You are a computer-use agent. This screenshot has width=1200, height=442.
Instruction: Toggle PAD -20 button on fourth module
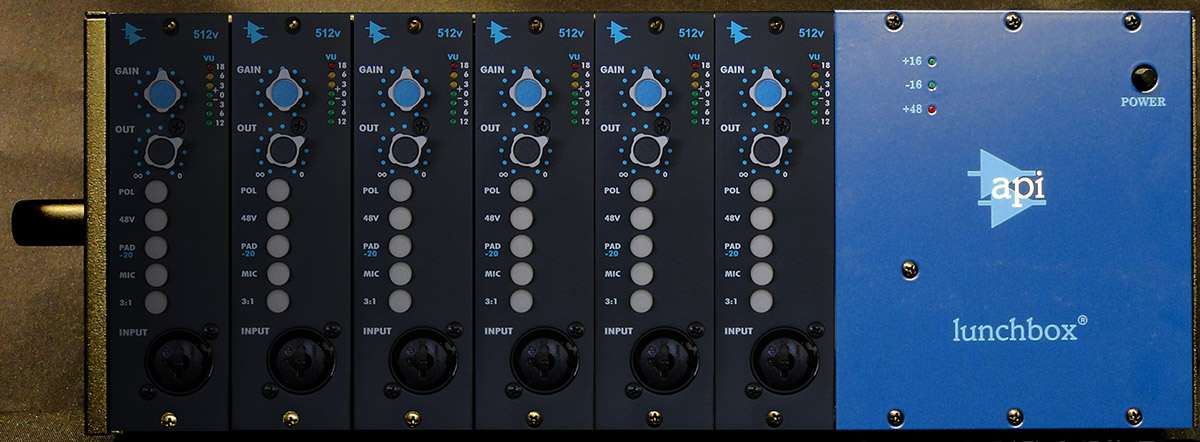(520, 246)
